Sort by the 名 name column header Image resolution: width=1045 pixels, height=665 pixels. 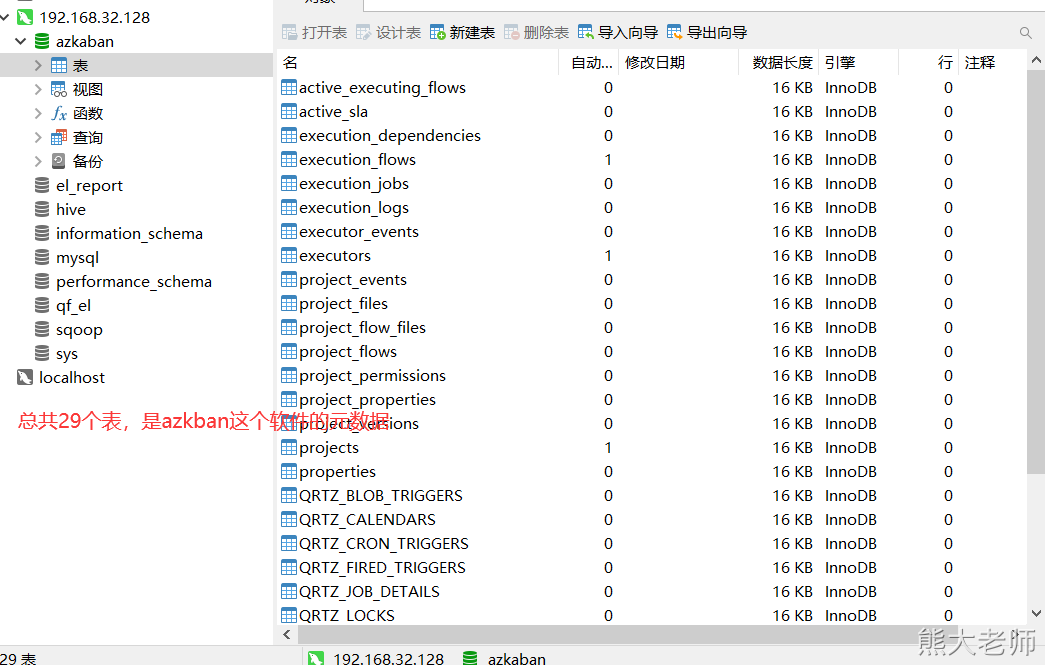(x=418, y=63)
